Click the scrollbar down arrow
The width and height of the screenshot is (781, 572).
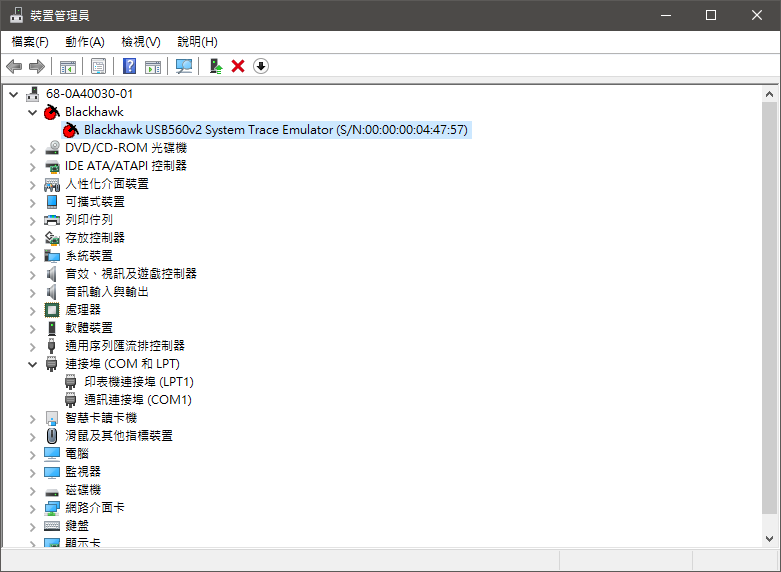[x=769, y=539]
